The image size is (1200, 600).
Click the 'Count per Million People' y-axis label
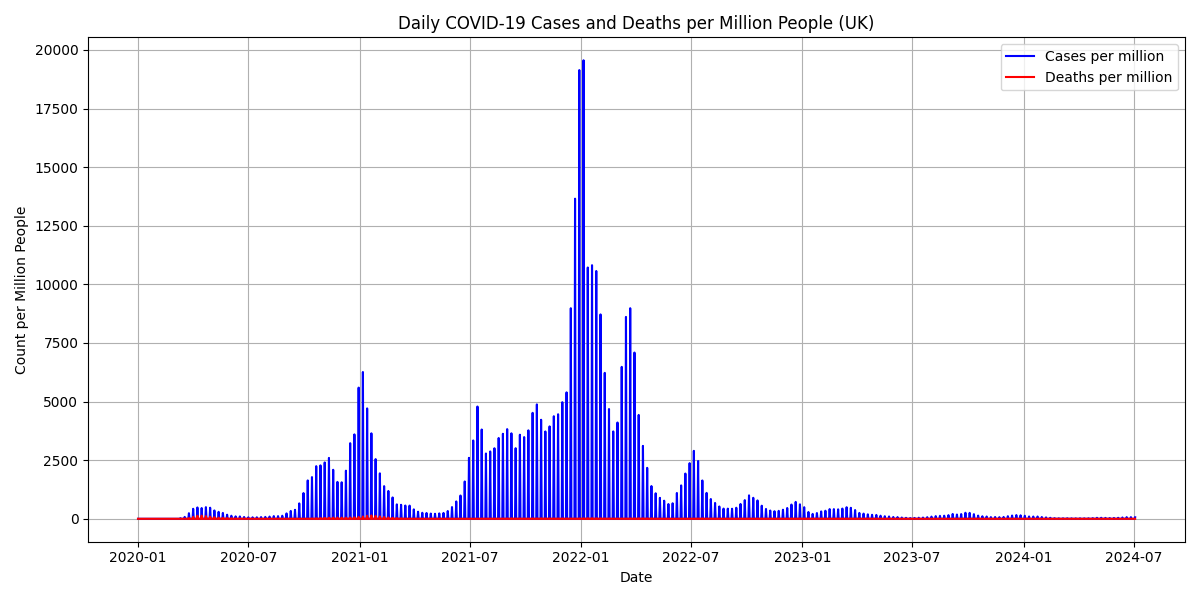pyautogui.click(x=21, y=290)
